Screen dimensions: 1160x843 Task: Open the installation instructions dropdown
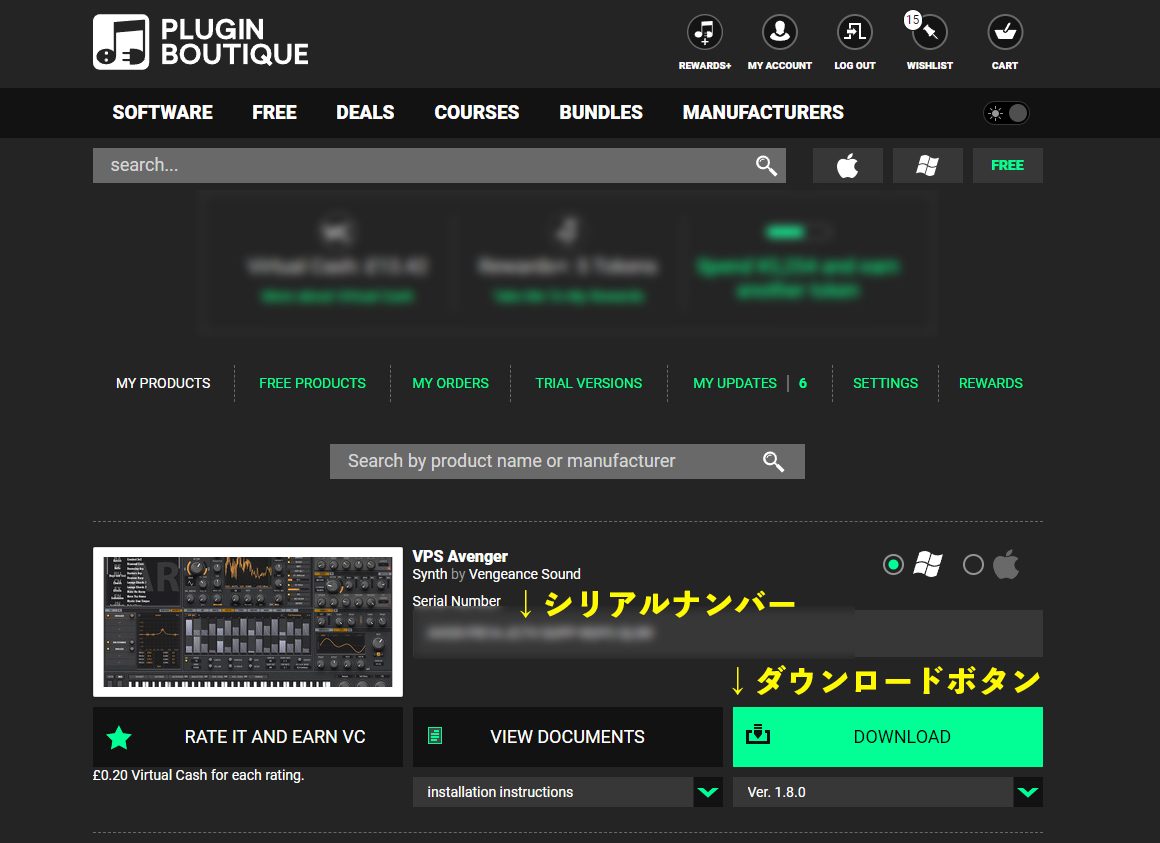tap(567, 792)
